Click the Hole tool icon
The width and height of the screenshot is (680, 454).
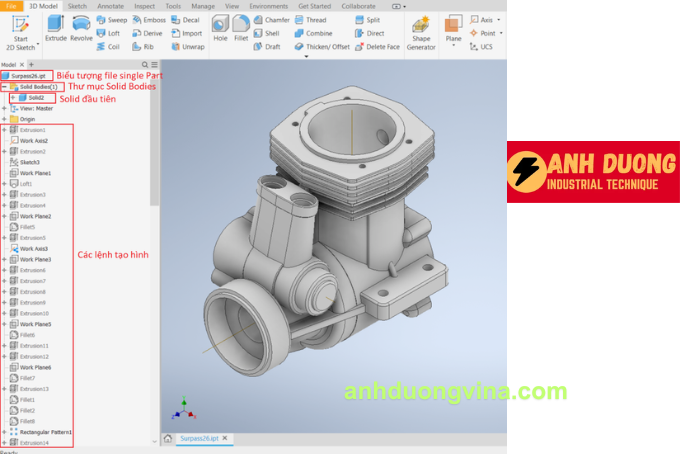[220, 26]
